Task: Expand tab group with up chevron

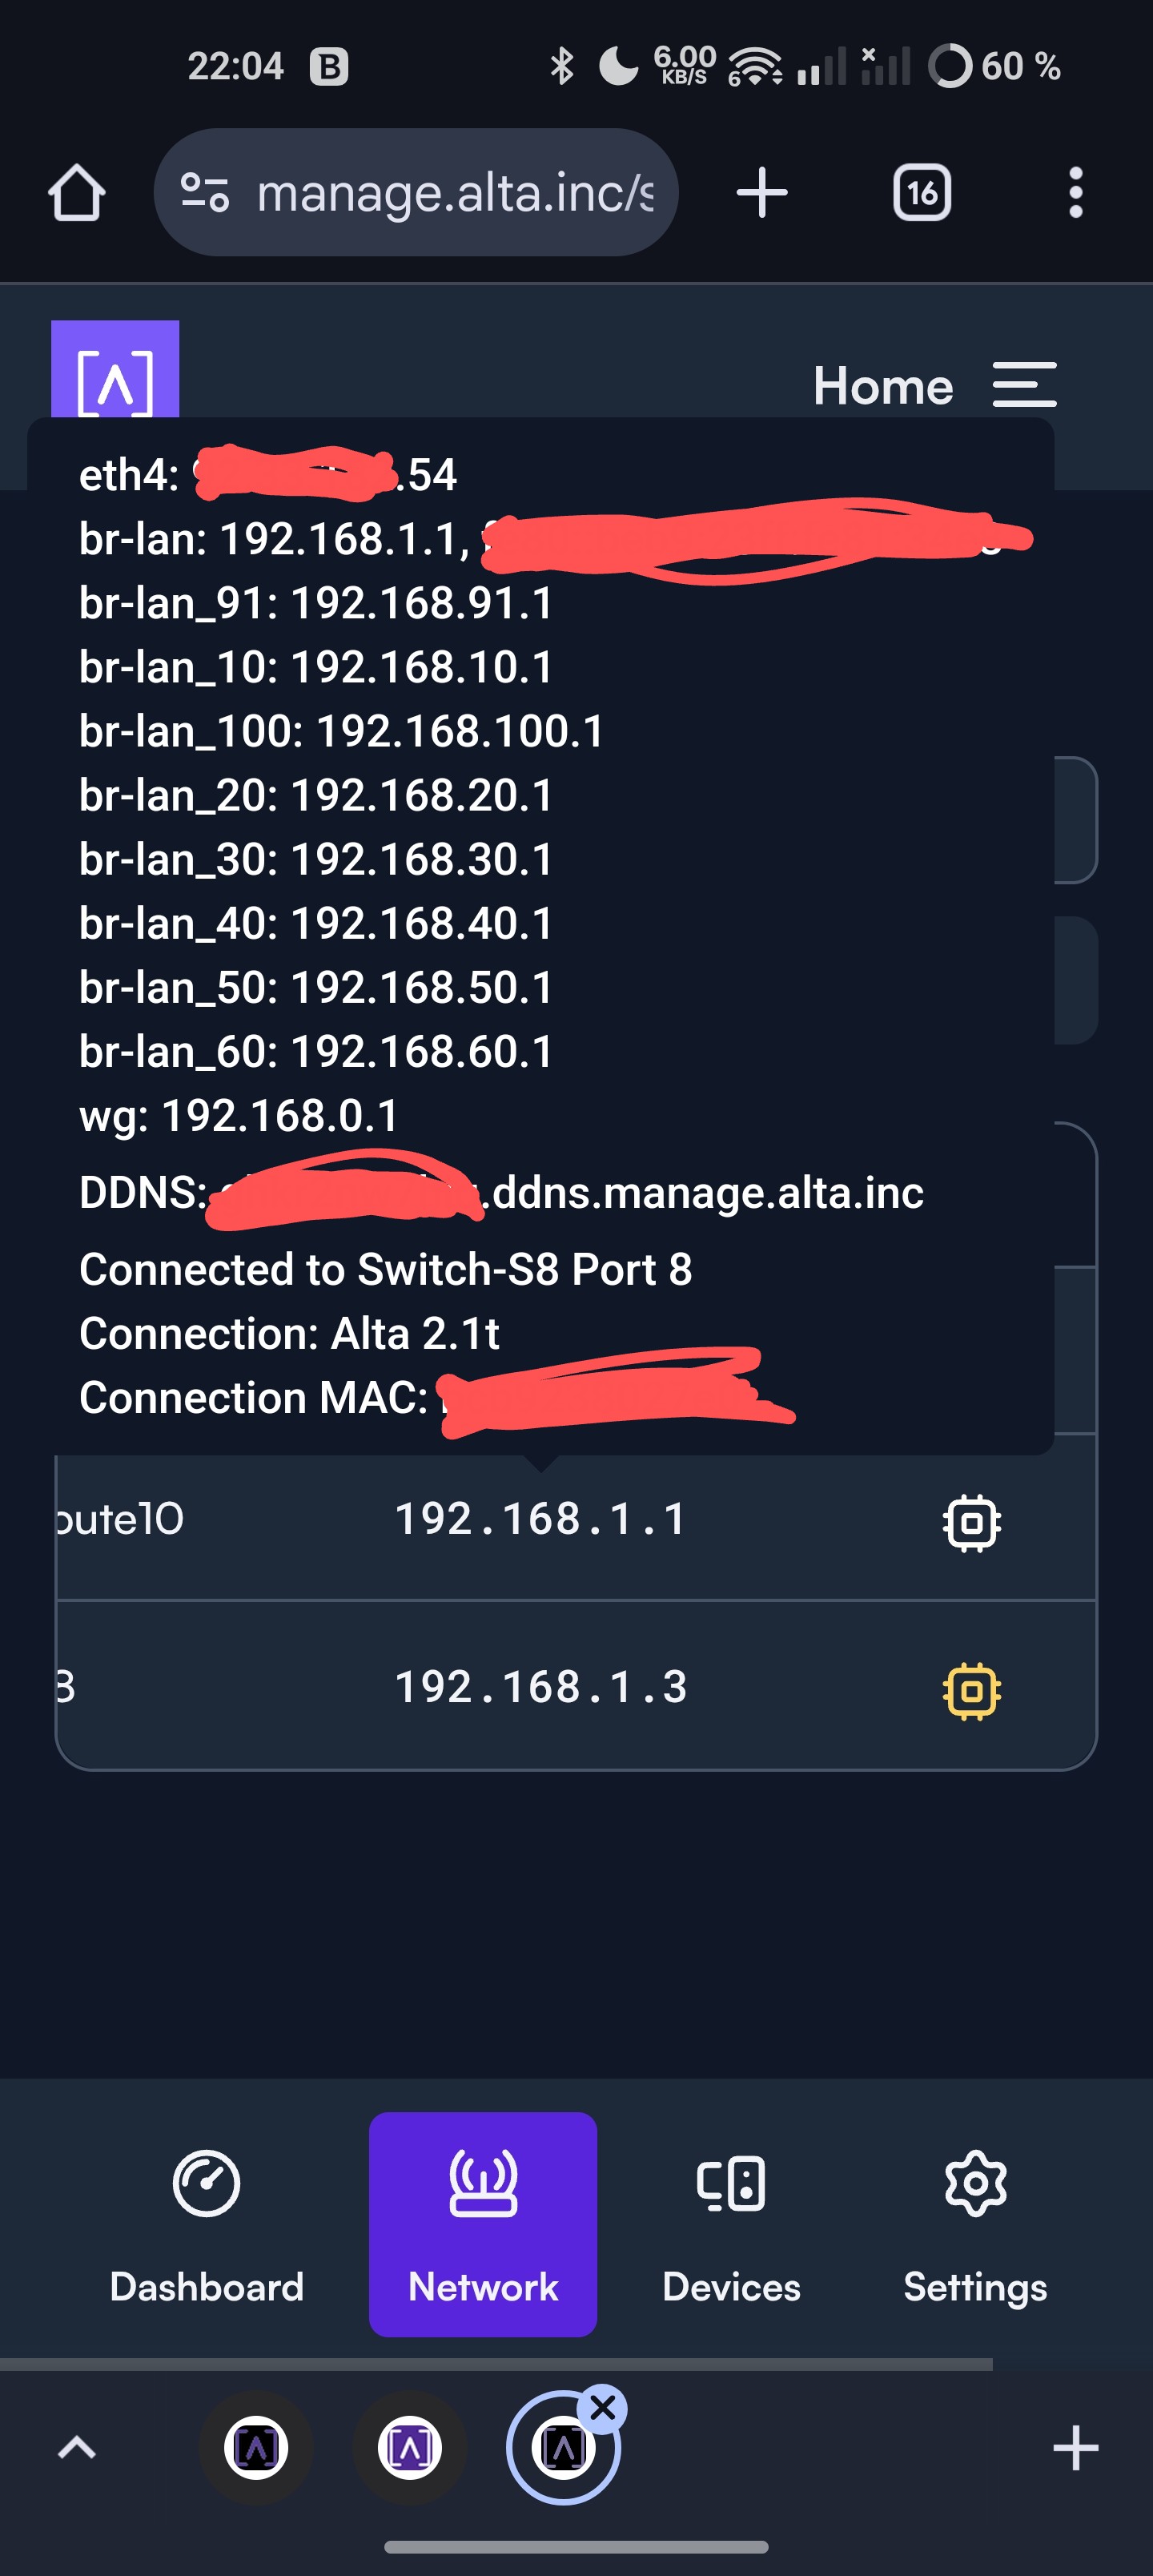Action: pos(77,2448)
